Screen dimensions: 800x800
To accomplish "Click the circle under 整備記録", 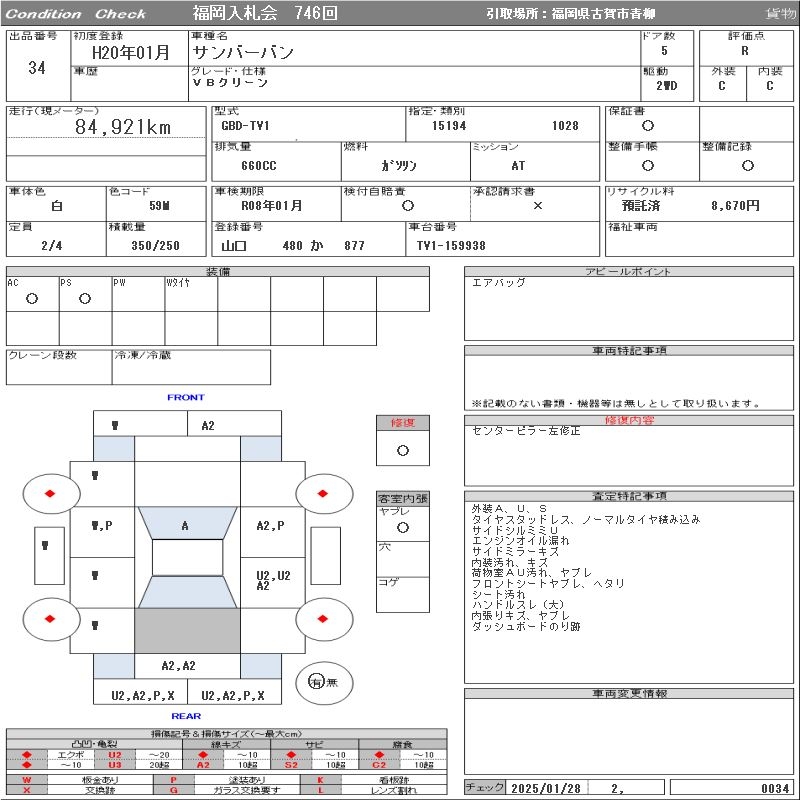I will click(x=747, y=165).
